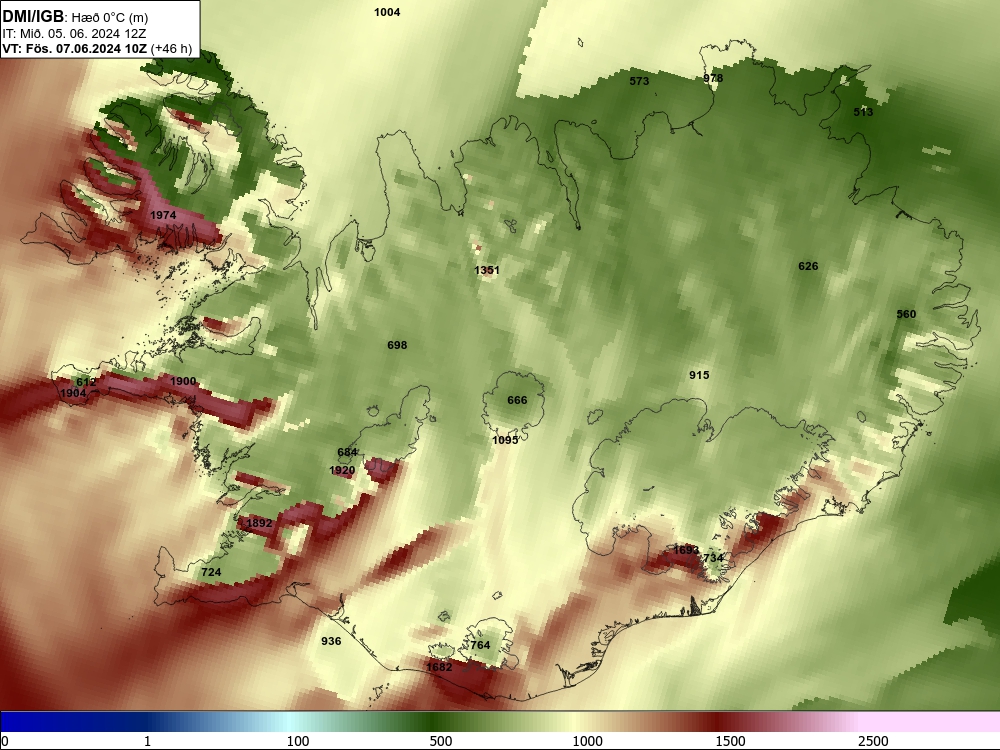Click the color scale label 2500
The image size is (1000, 750).
[x=873, y=741]
